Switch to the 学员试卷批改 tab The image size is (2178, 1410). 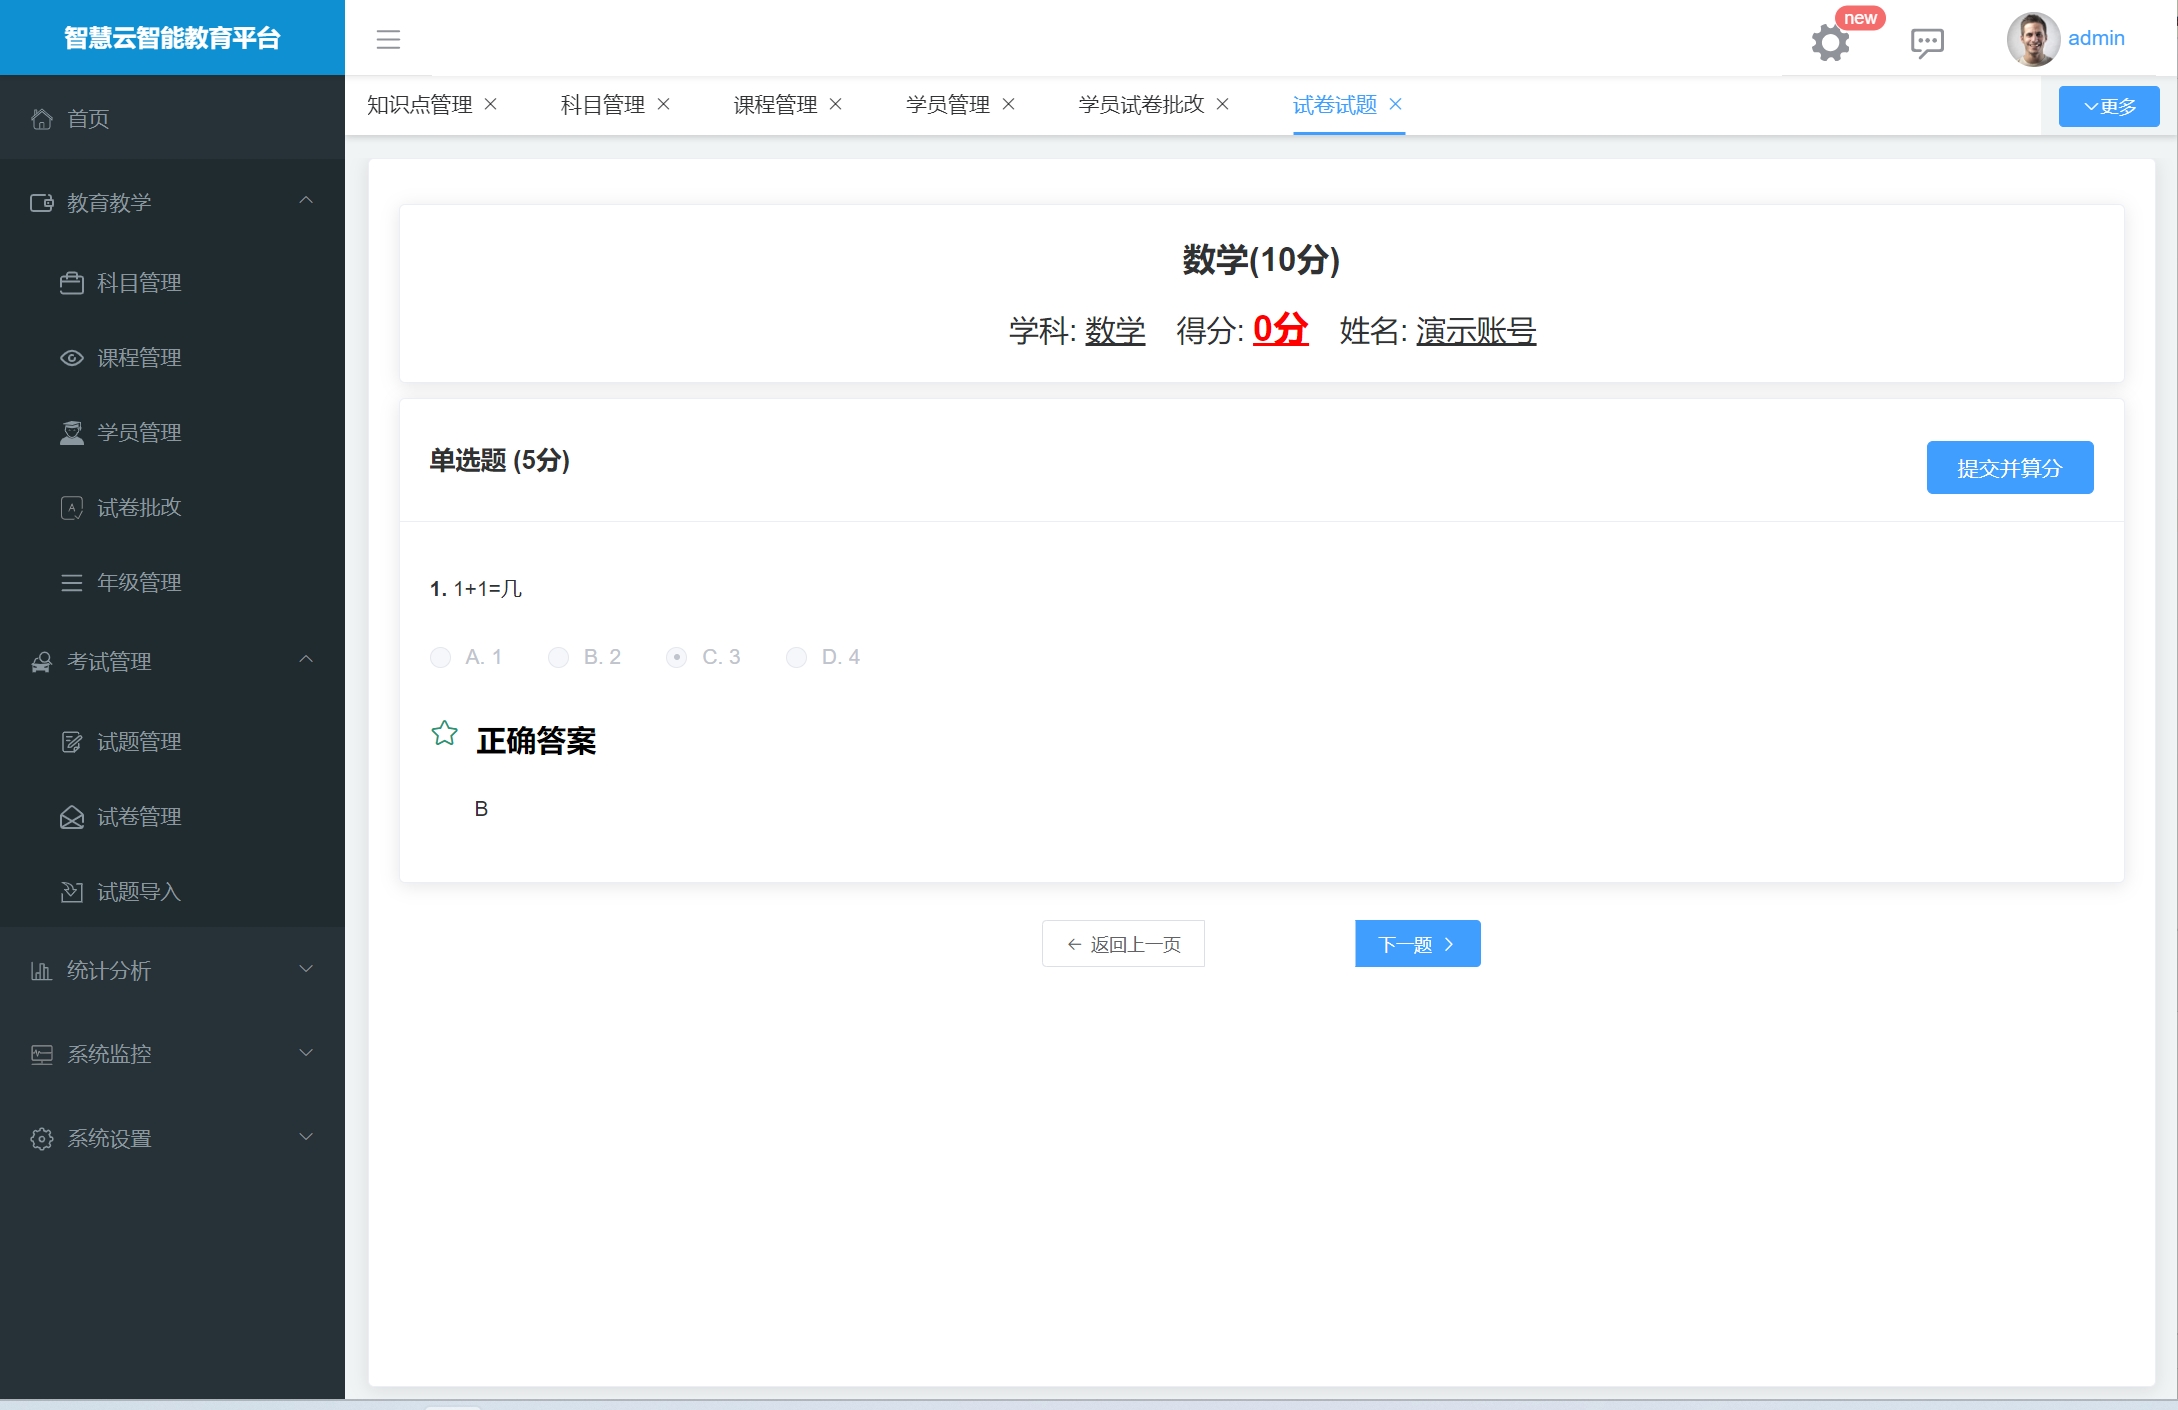(x=1141, y=105)
